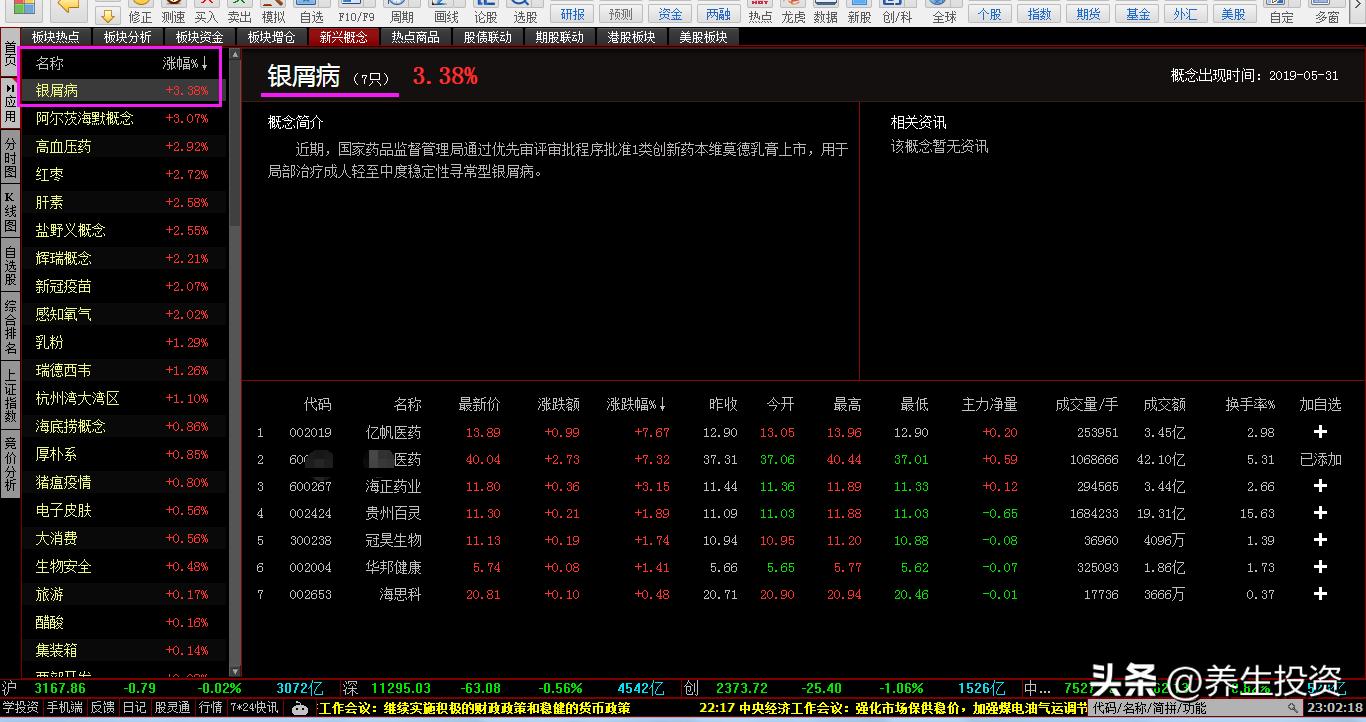
Task: Click the 卖出 sell icon
Action: click(239, 12)
